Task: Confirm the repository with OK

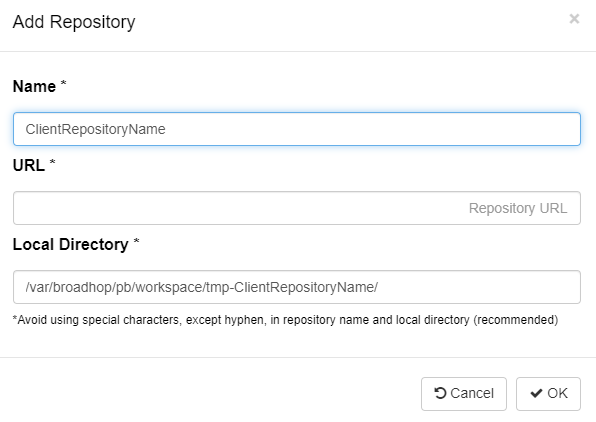Action: pyautogui.click(x=548, y=393)
